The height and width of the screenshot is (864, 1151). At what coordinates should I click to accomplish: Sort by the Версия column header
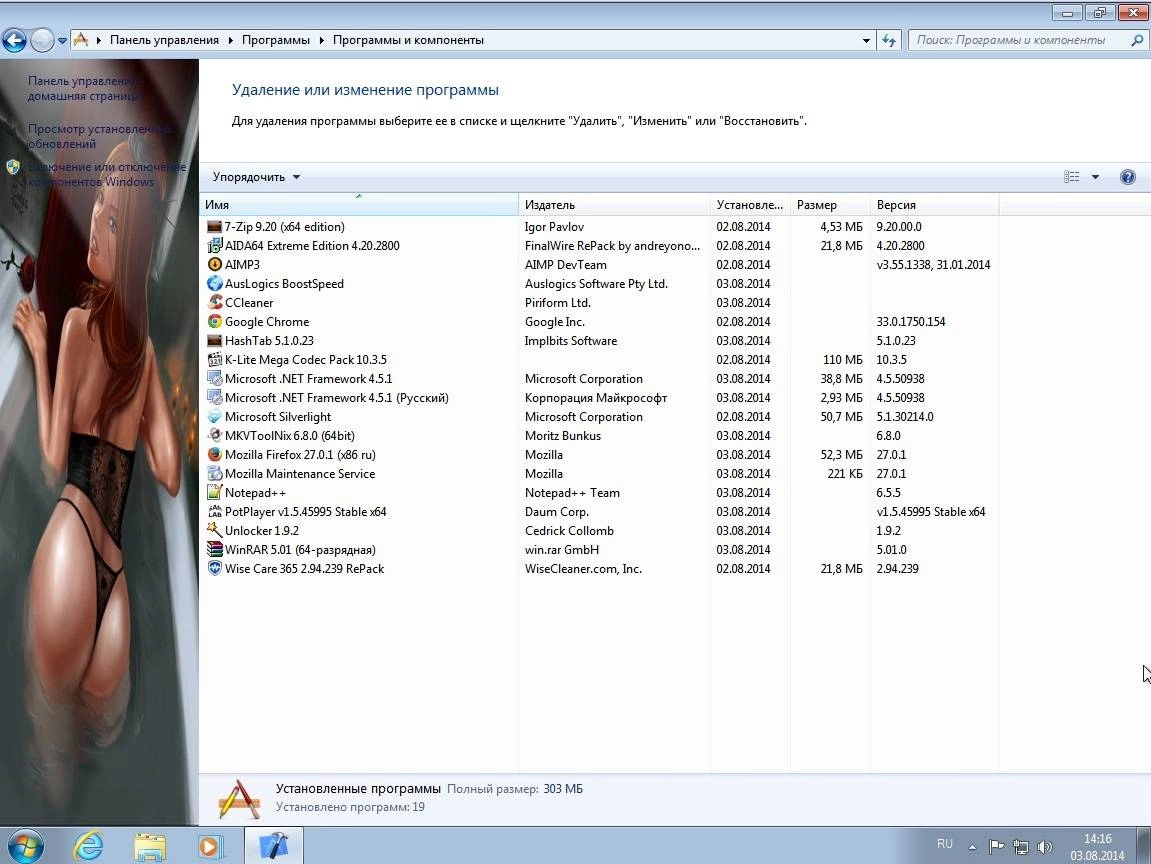(x=934, y=205)
